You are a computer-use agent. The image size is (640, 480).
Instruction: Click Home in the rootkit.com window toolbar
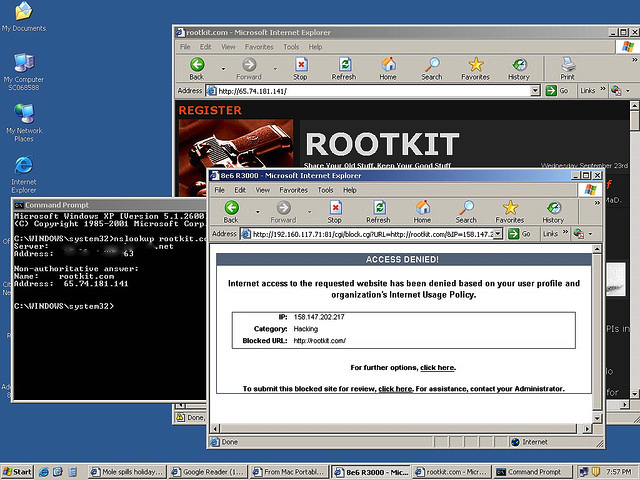(x=388, y=69)
